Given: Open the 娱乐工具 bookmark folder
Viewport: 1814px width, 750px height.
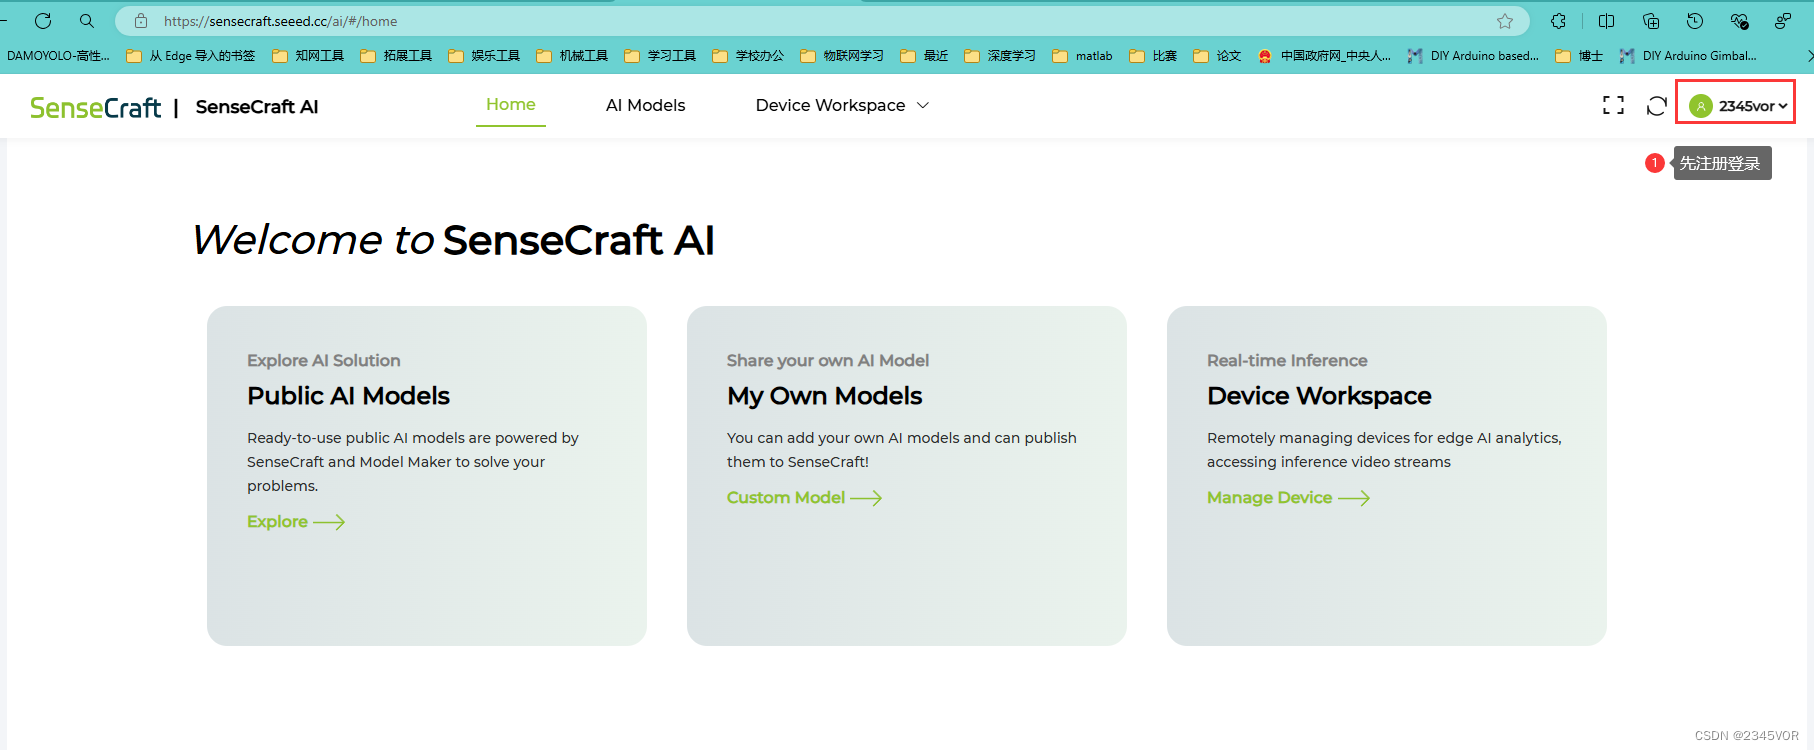Looking at the screenshot, I should click(484, 56).
